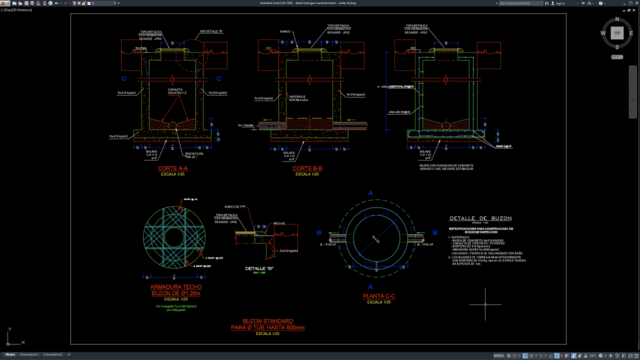Toggle the drawing Grid display
The width and height of the screenshot is (640, 360).
point(509,356)
